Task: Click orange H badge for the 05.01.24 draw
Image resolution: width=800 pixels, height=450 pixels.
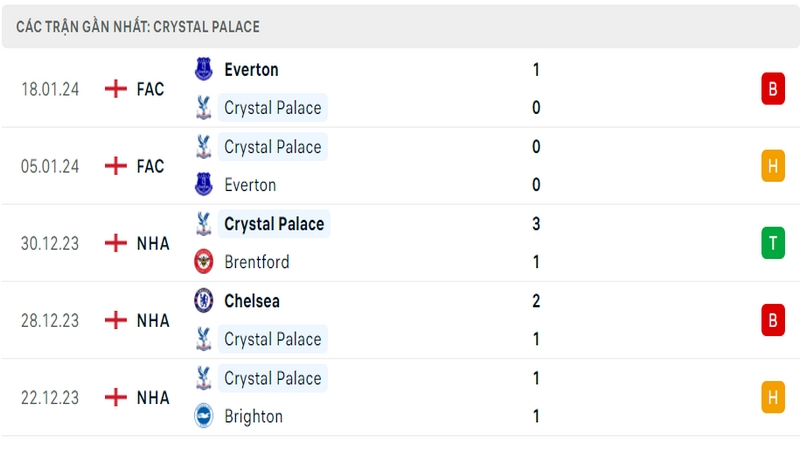Action: pos(773,166)
